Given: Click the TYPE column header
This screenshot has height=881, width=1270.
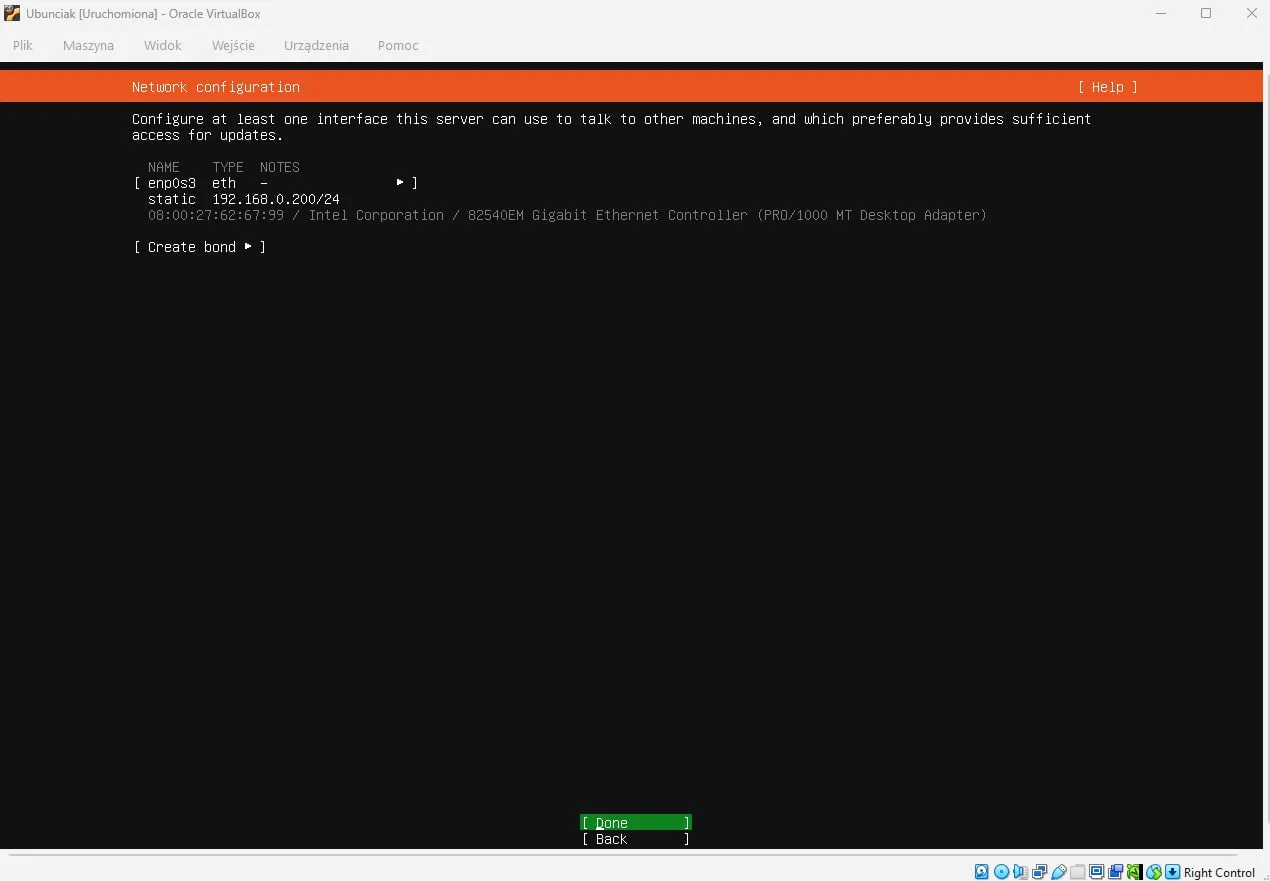Looking at the screenshot, I should pyautogui.click(x=228, y=167).
